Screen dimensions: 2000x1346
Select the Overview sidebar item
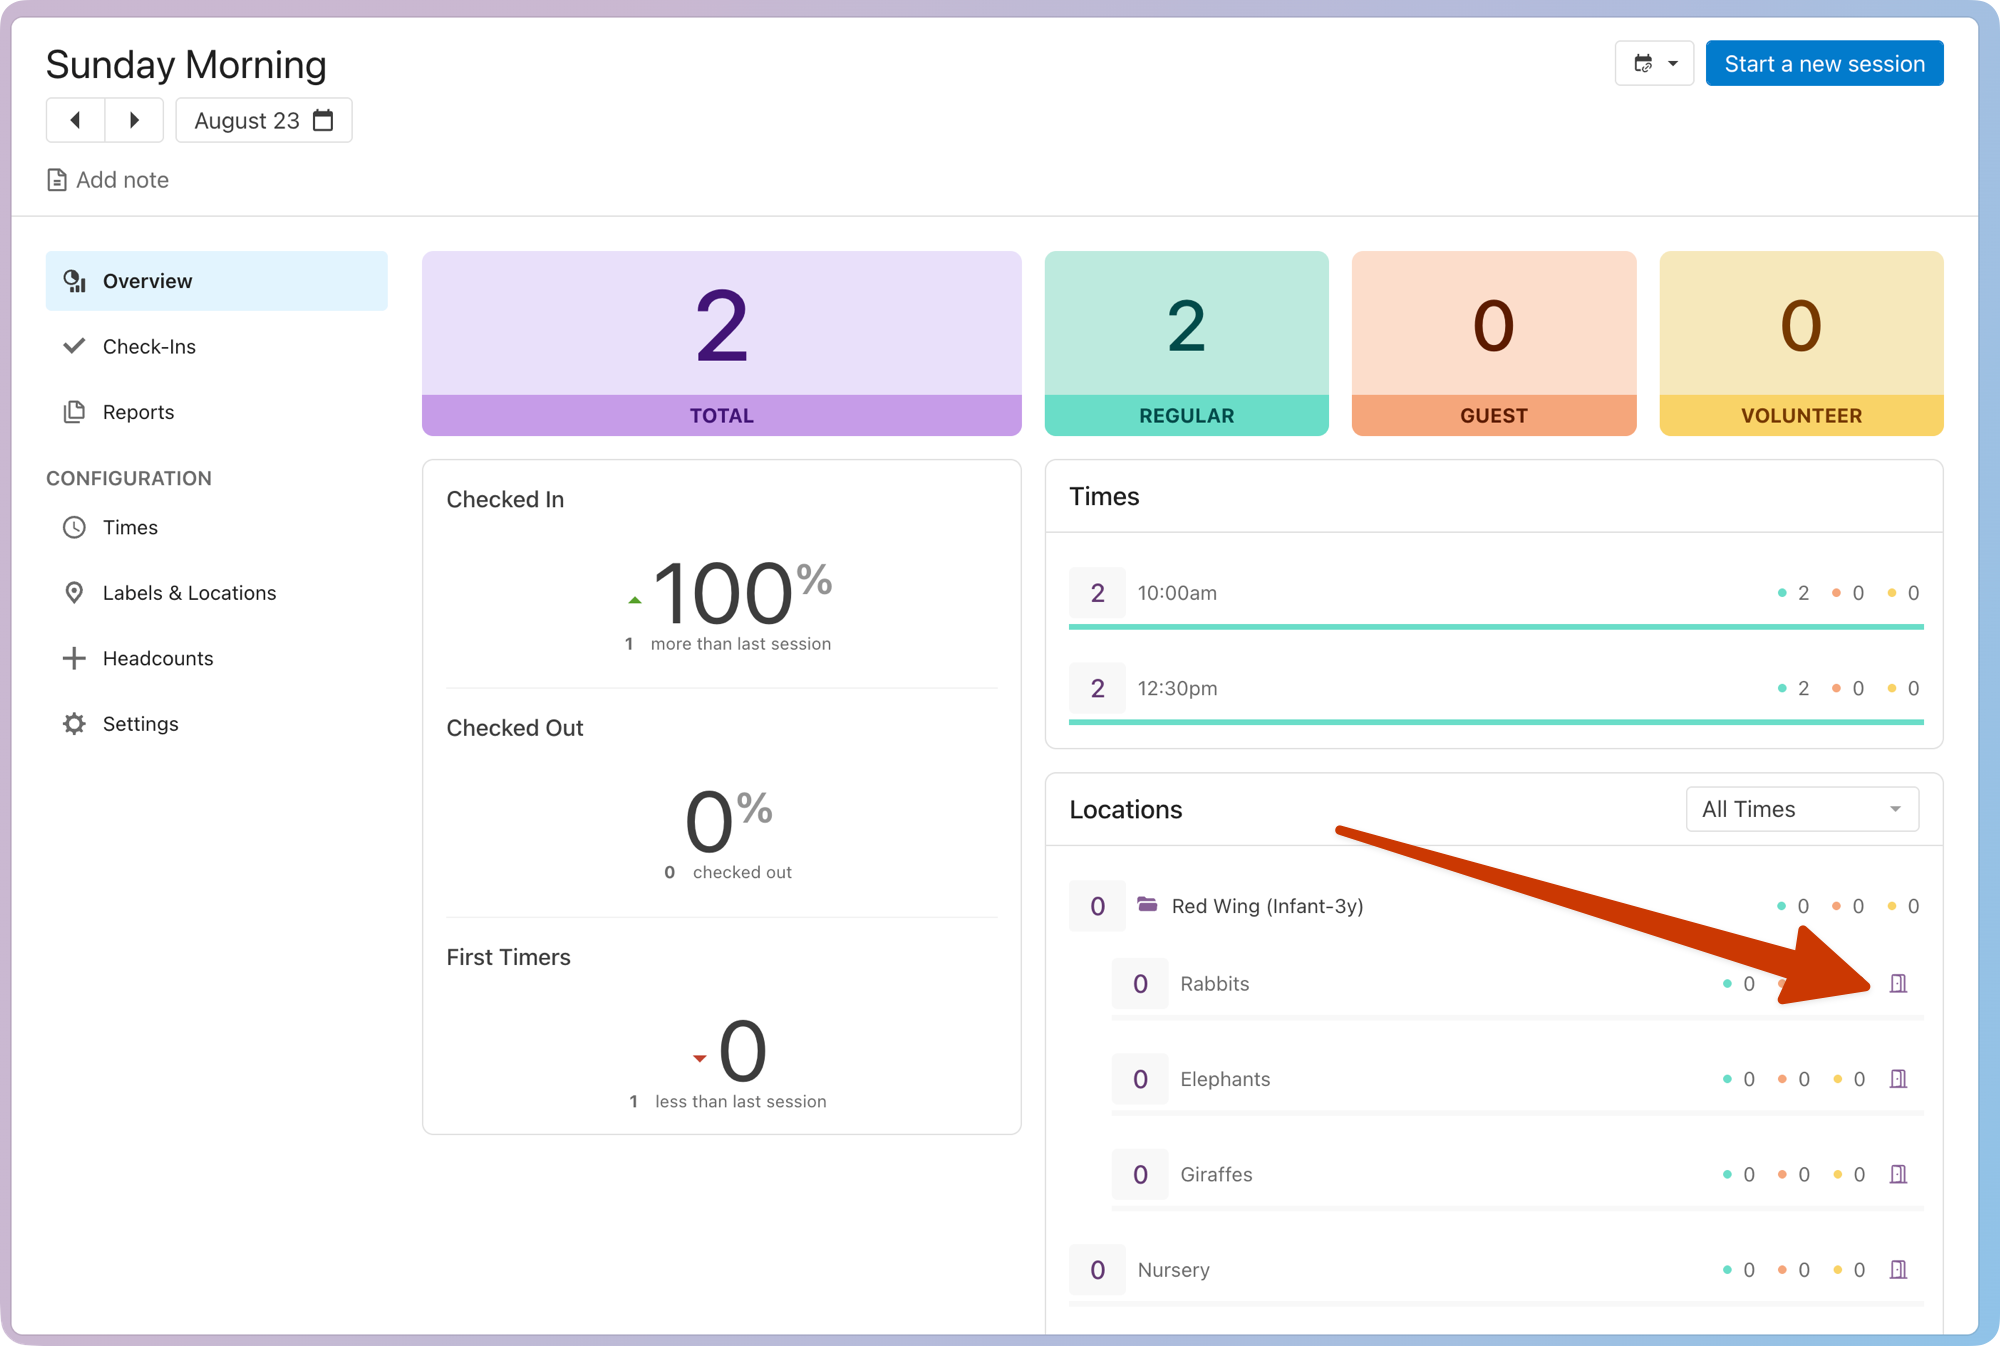pyautogui.click(x=217, y=281)
